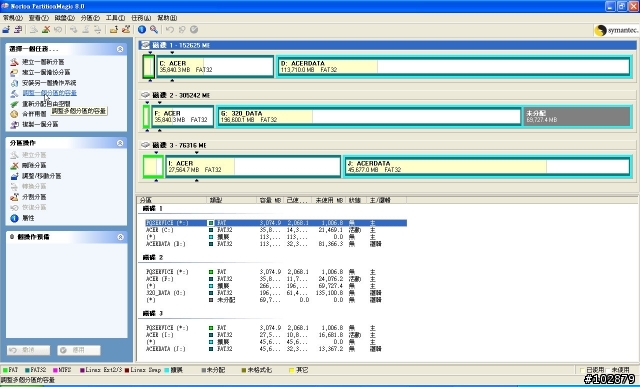Click the magnifying glass toolbar icon
The height and width of the screenshot is (387, 640).
[154, 29]
